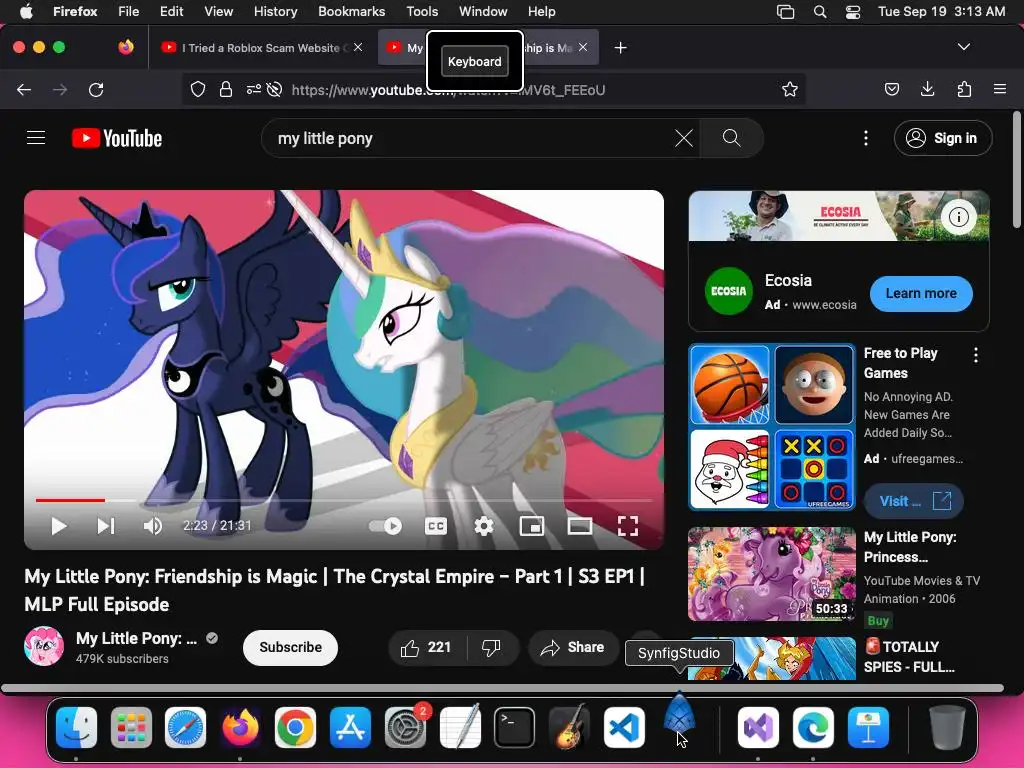
Task: Open Google Chrome from the Dock
Action: (295, 728)
